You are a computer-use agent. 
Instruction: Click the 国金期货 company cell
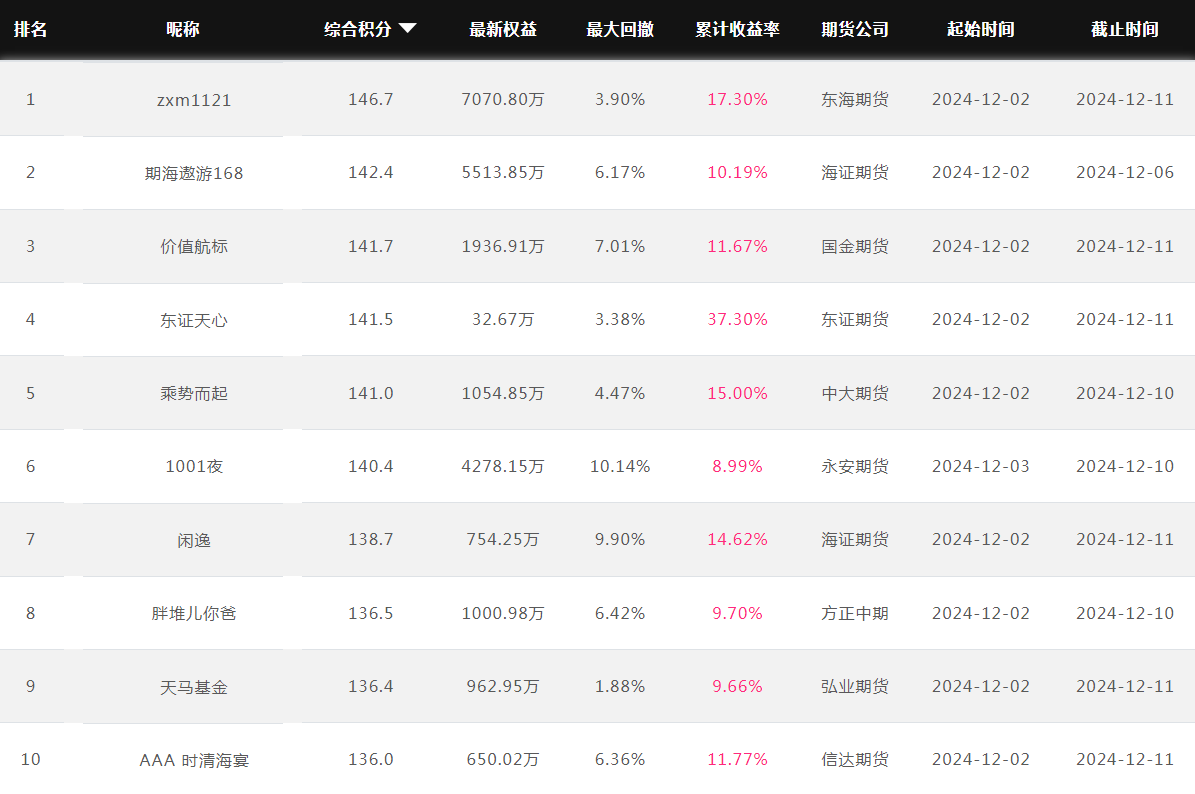(x=854, y=246)
